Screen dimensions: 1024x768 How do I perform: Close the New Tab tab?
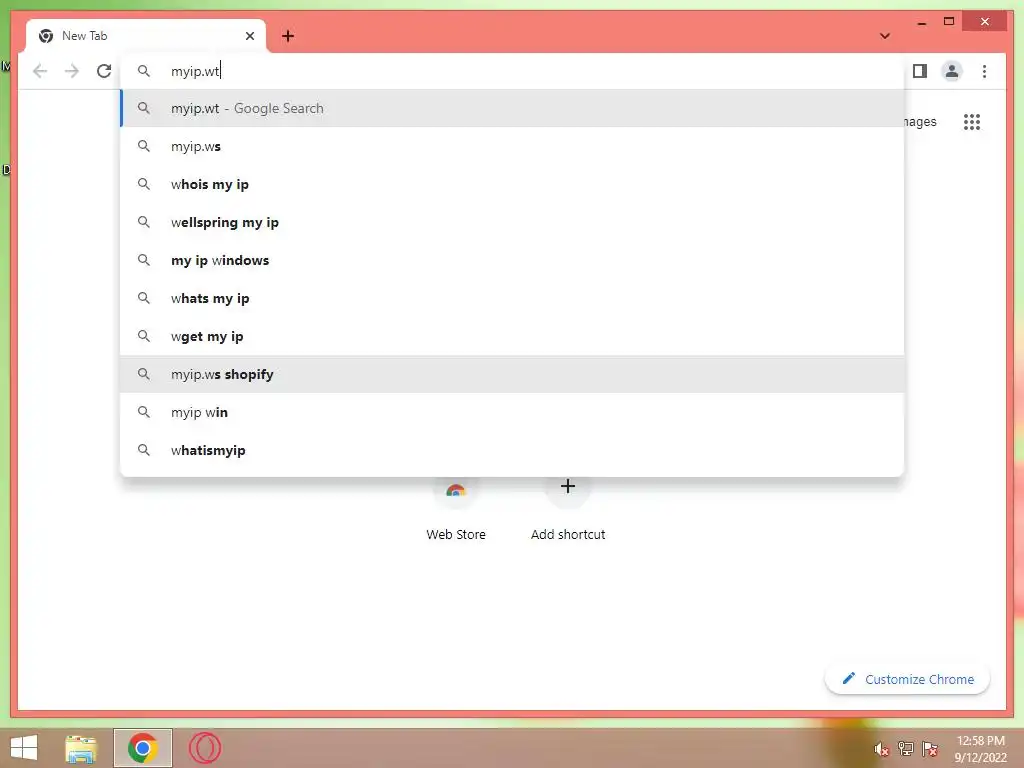pyautogui.click(x=249, y=36)
